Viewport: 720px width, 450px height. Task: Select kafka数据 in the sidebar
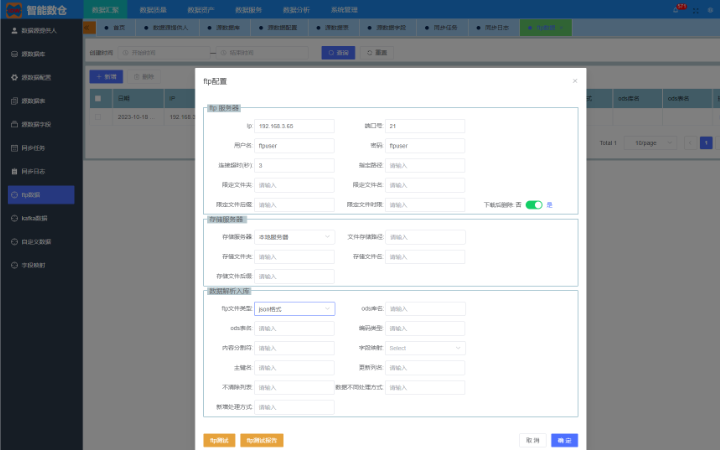click(41, 218)
